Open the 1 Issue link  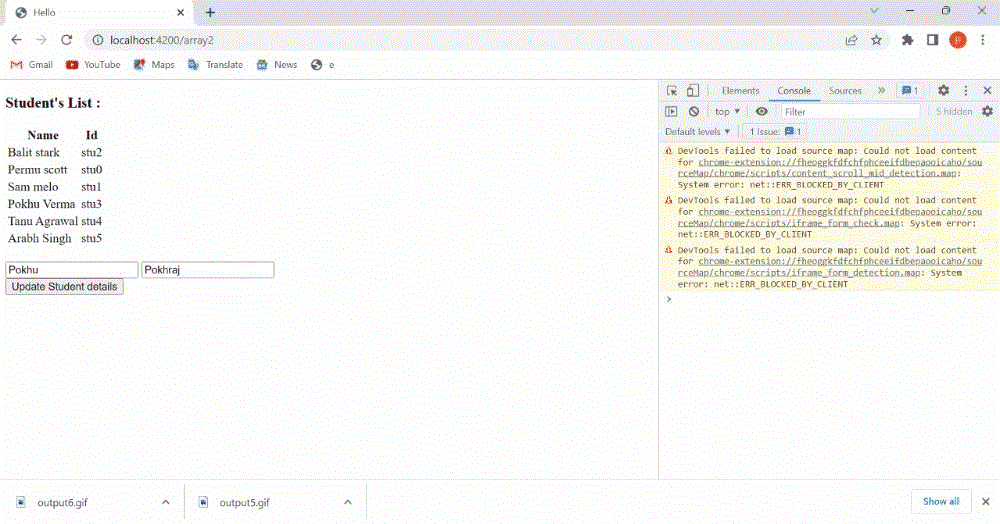pos(775,132)
